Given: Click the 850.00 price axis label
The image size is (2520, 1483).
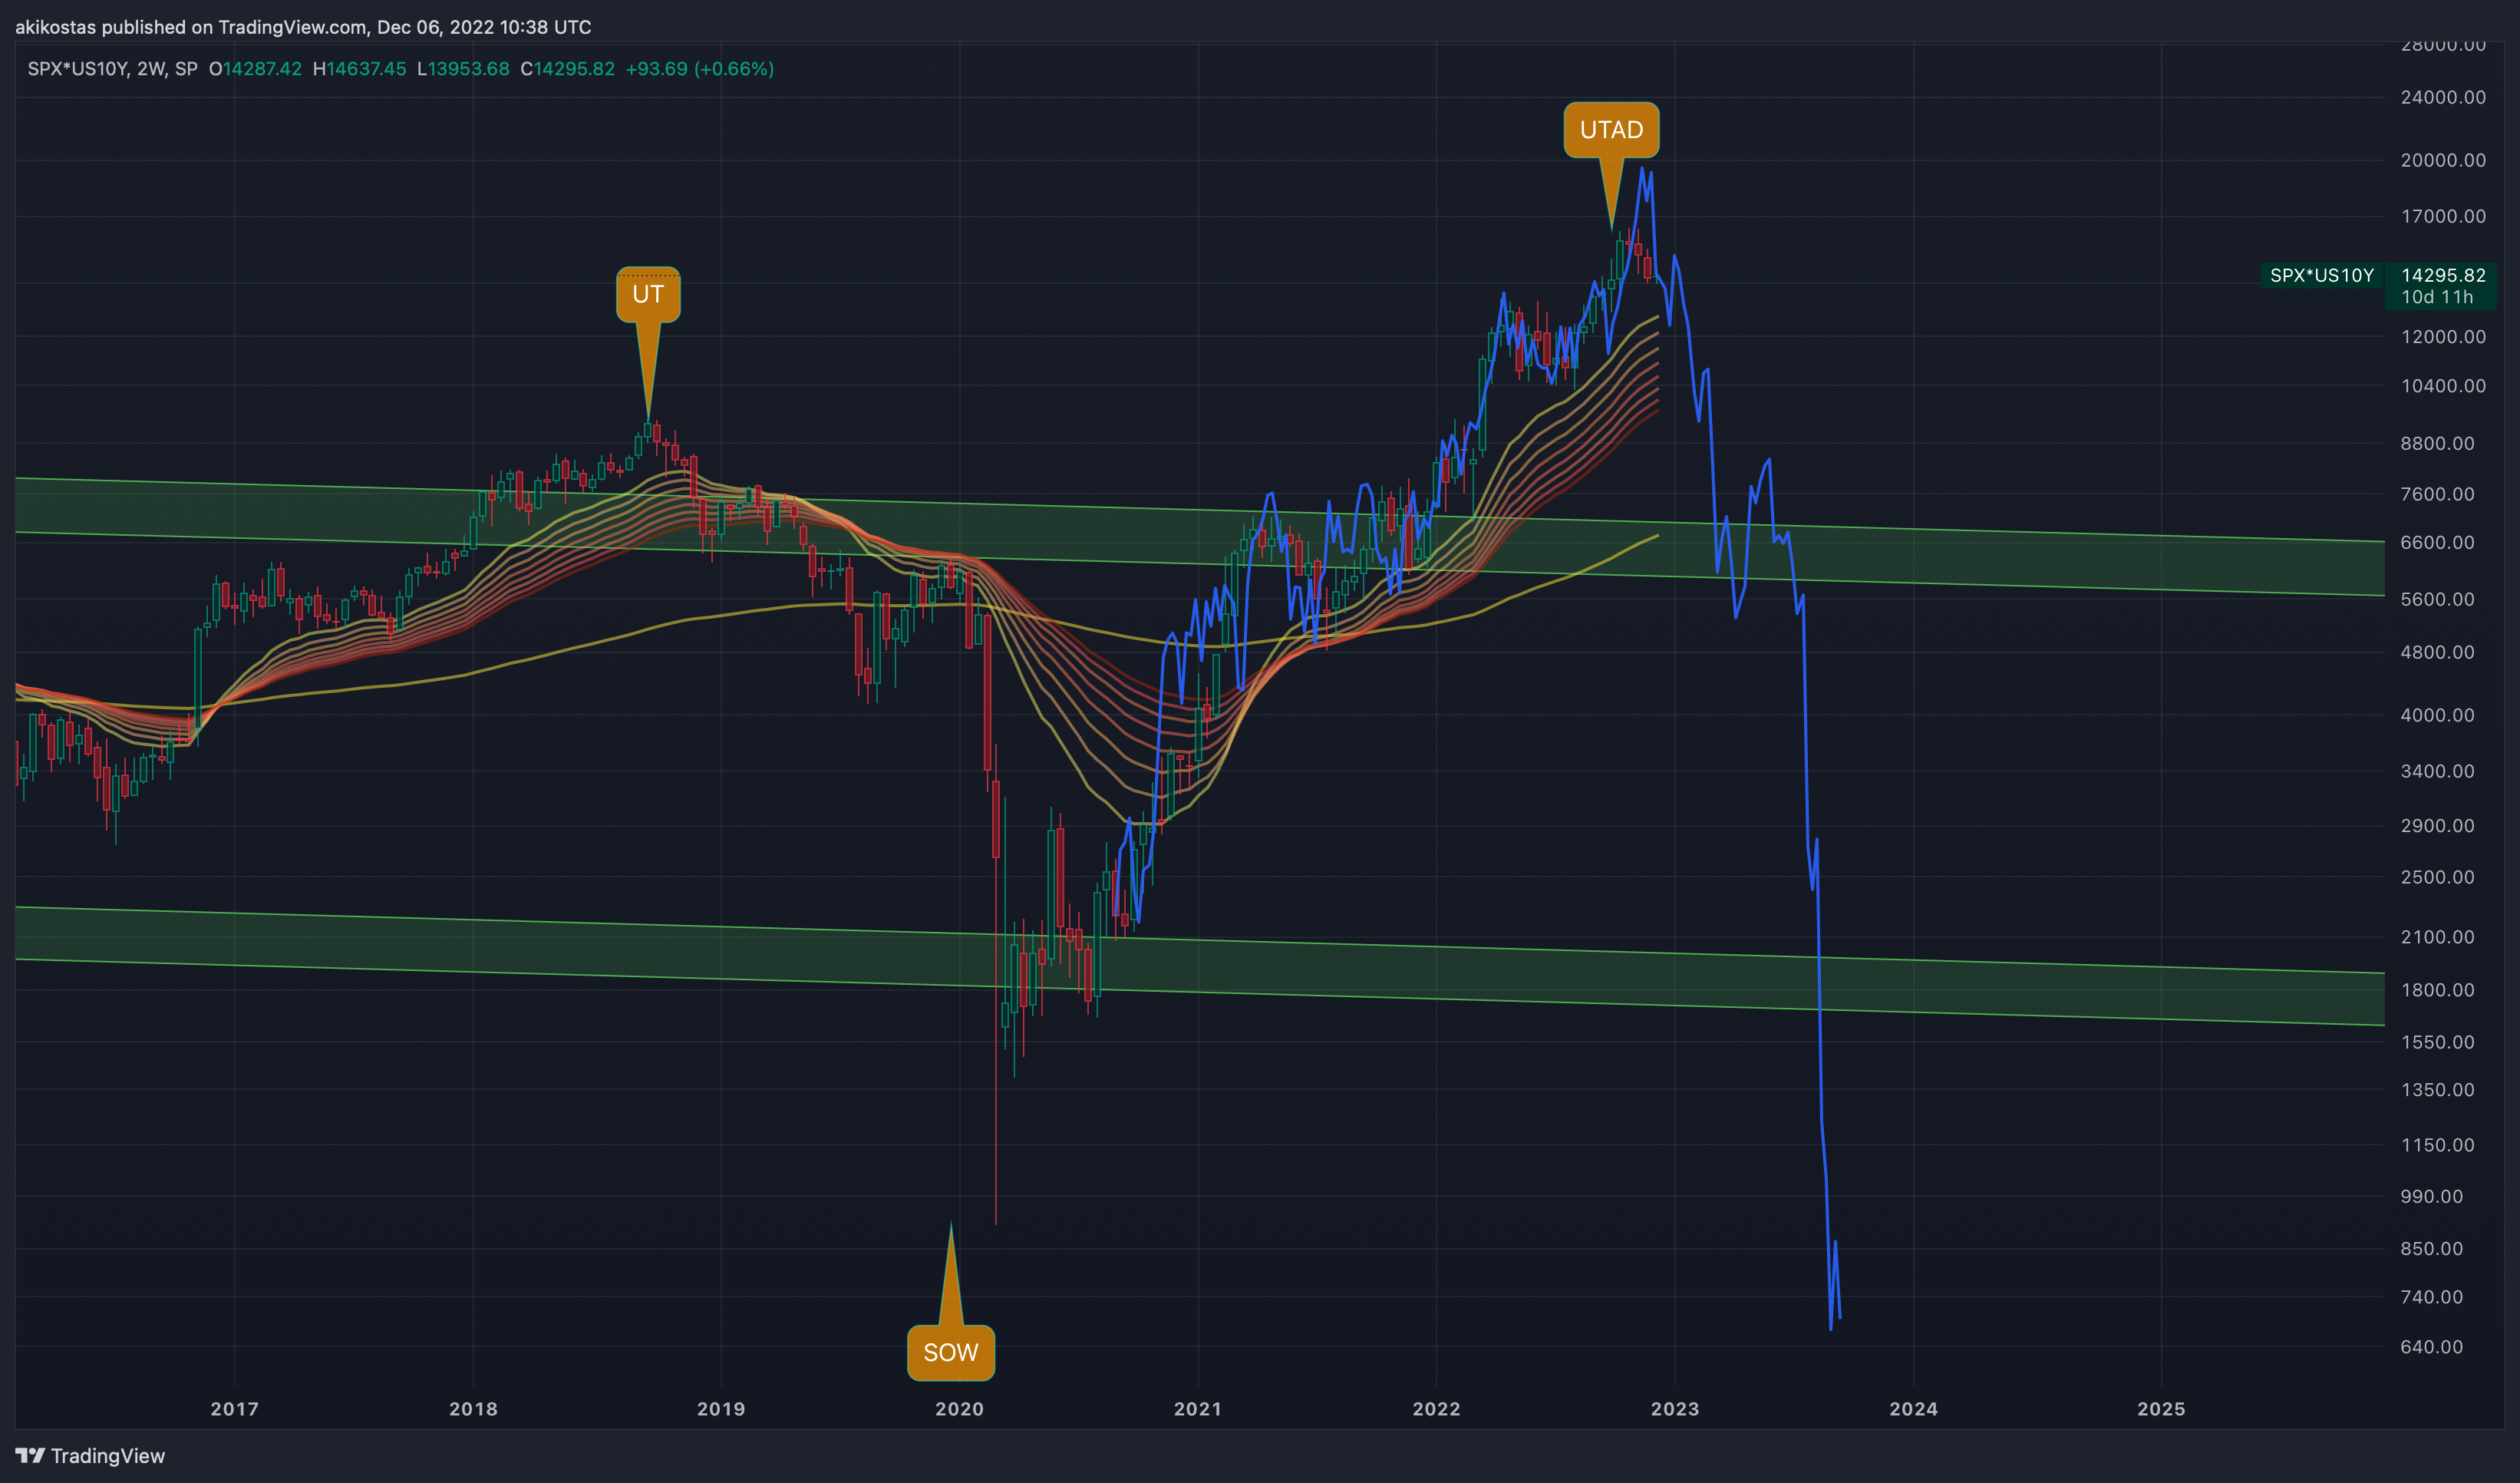Looking at the screenshot, I should [x=2432, y=1248].
